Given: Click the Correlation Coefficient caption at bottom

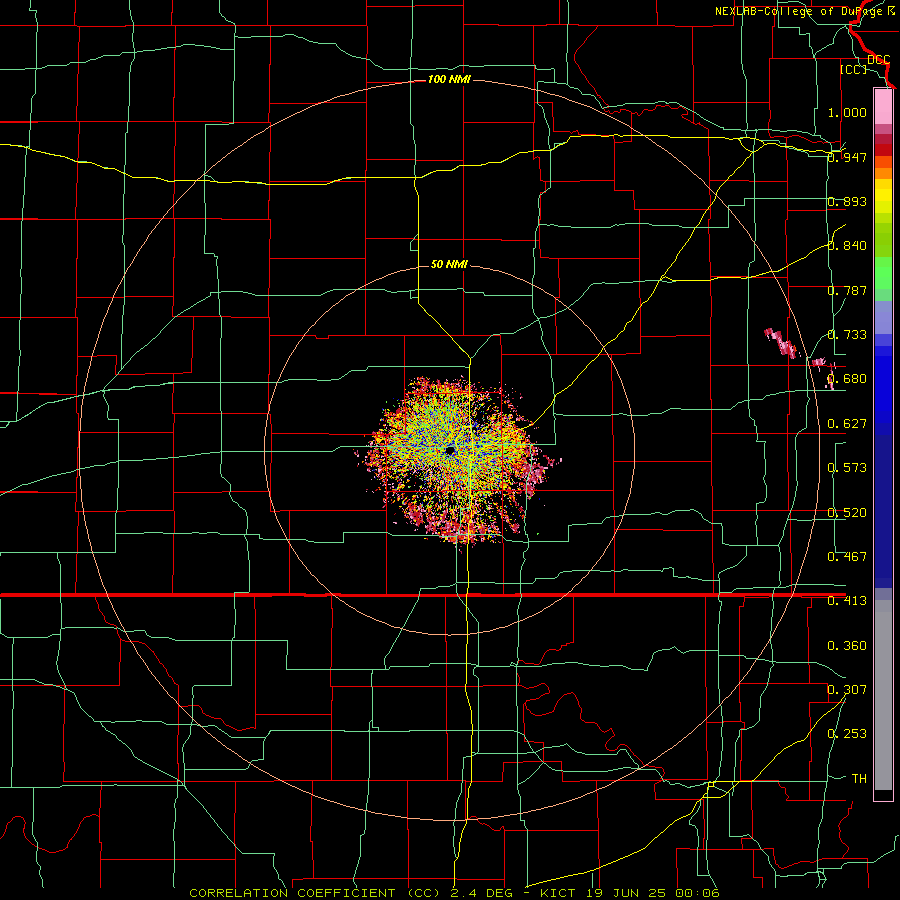Looking at the screenshot, I should tap(455, 893).
